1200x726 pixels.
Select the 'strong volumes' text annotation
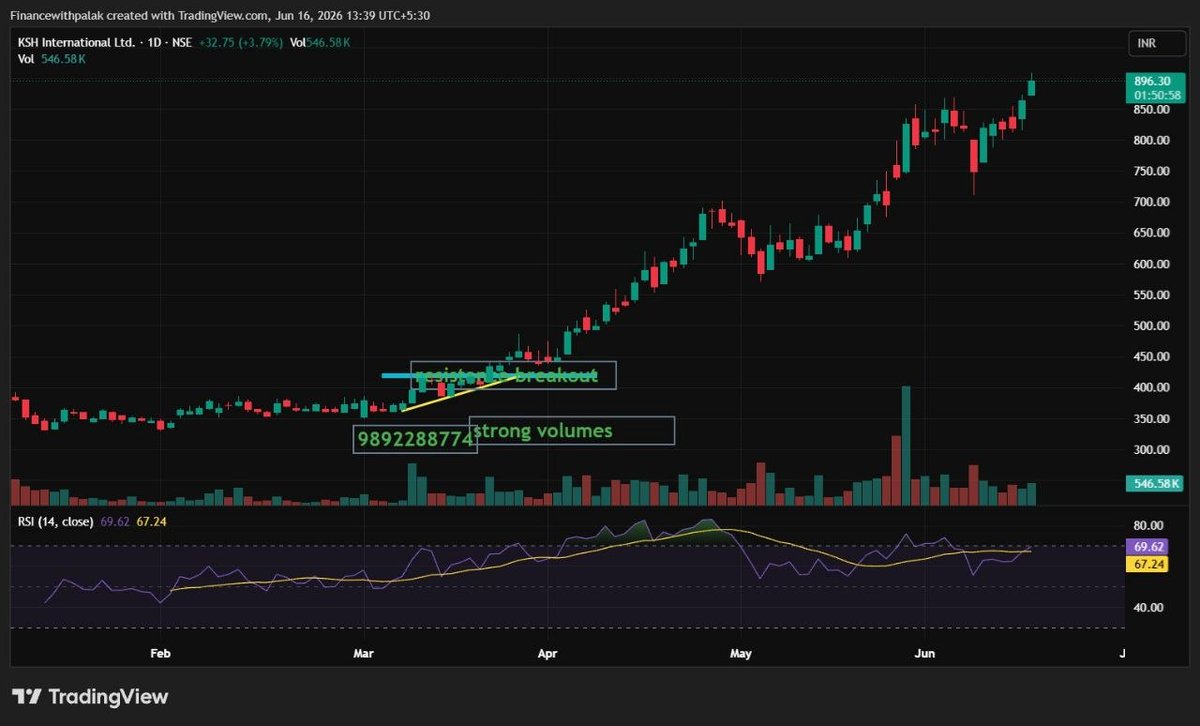(572, 431)
